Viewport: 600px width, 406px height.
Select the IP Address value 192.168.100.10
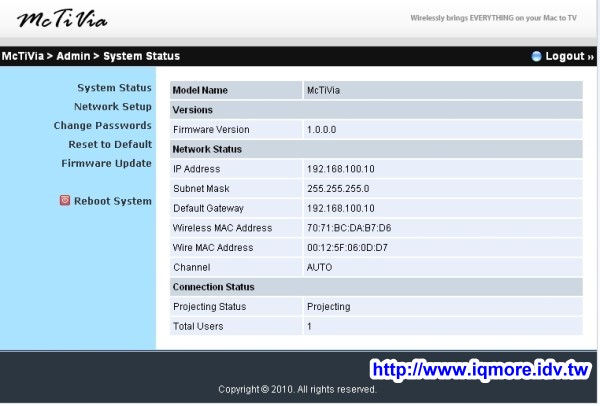(x=341, y=169)
